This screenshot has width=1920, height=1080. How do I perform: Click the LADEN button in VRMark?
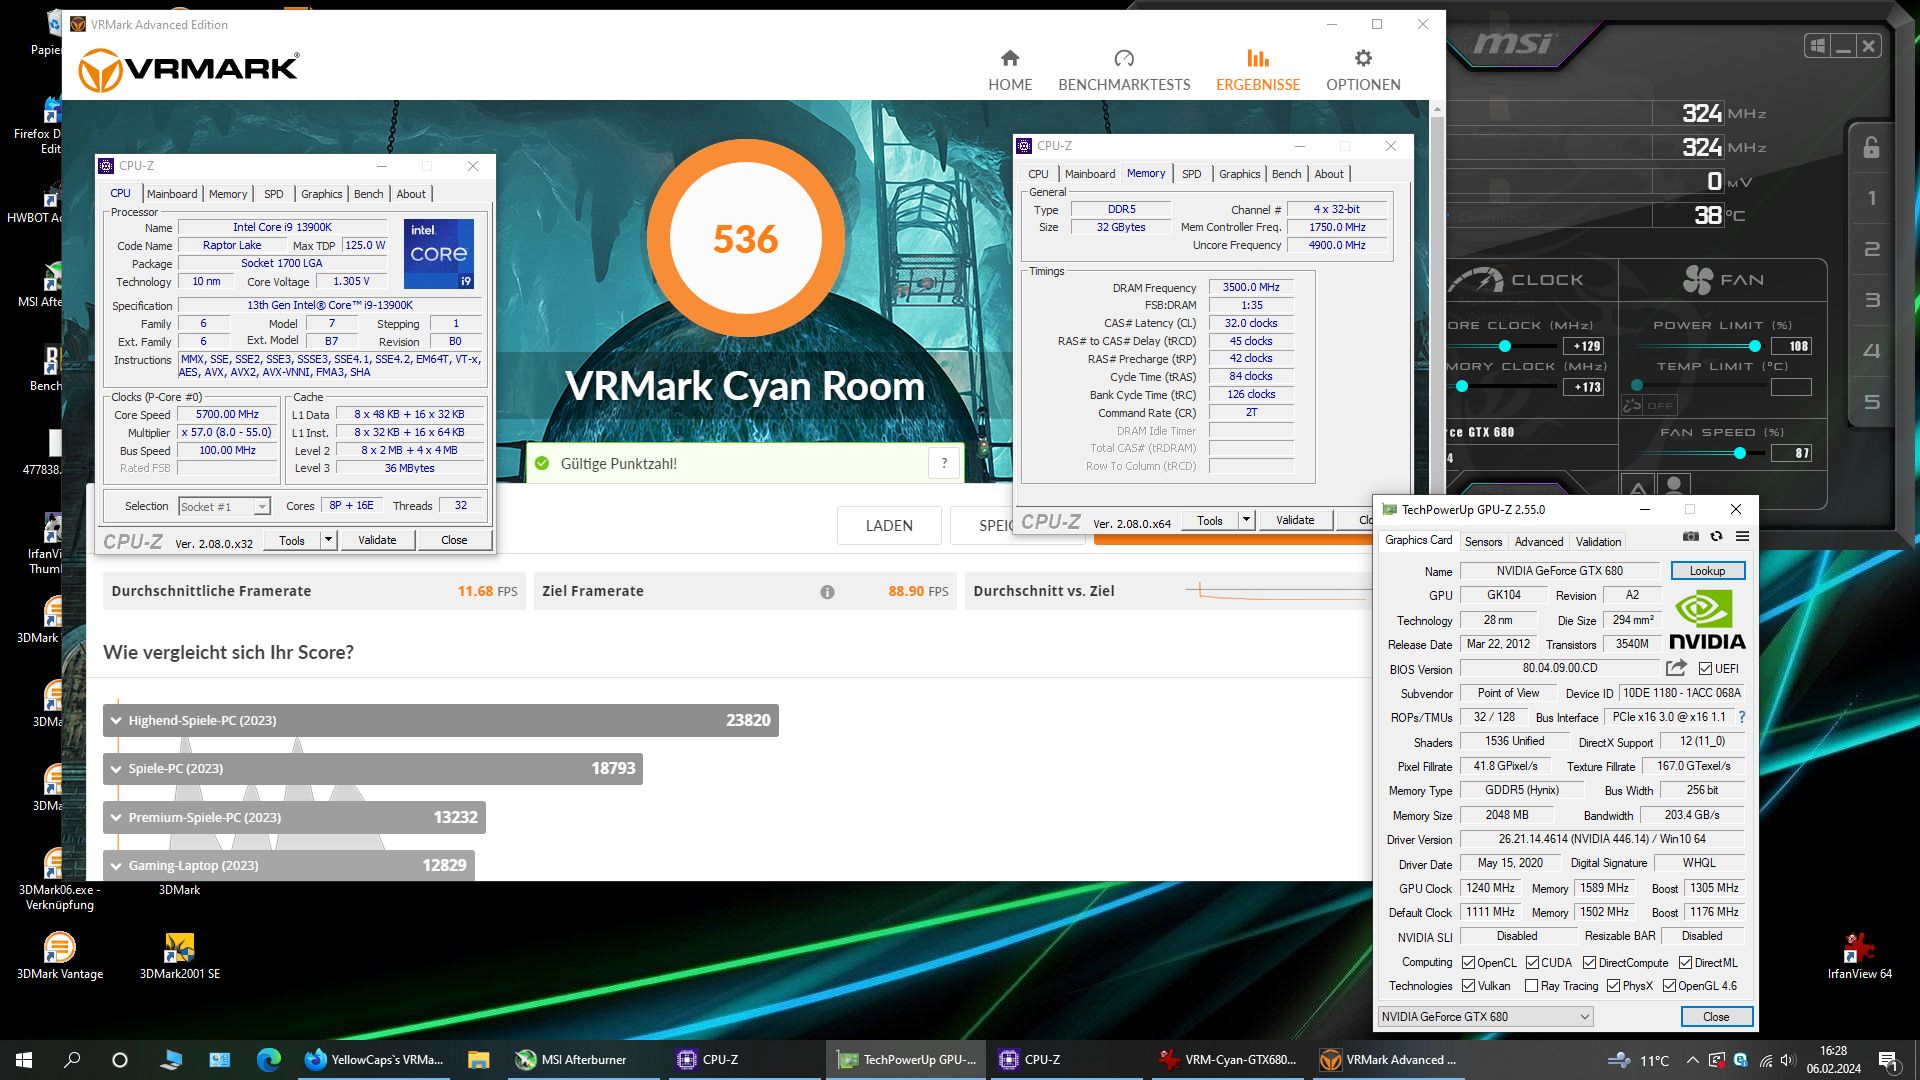889,526
